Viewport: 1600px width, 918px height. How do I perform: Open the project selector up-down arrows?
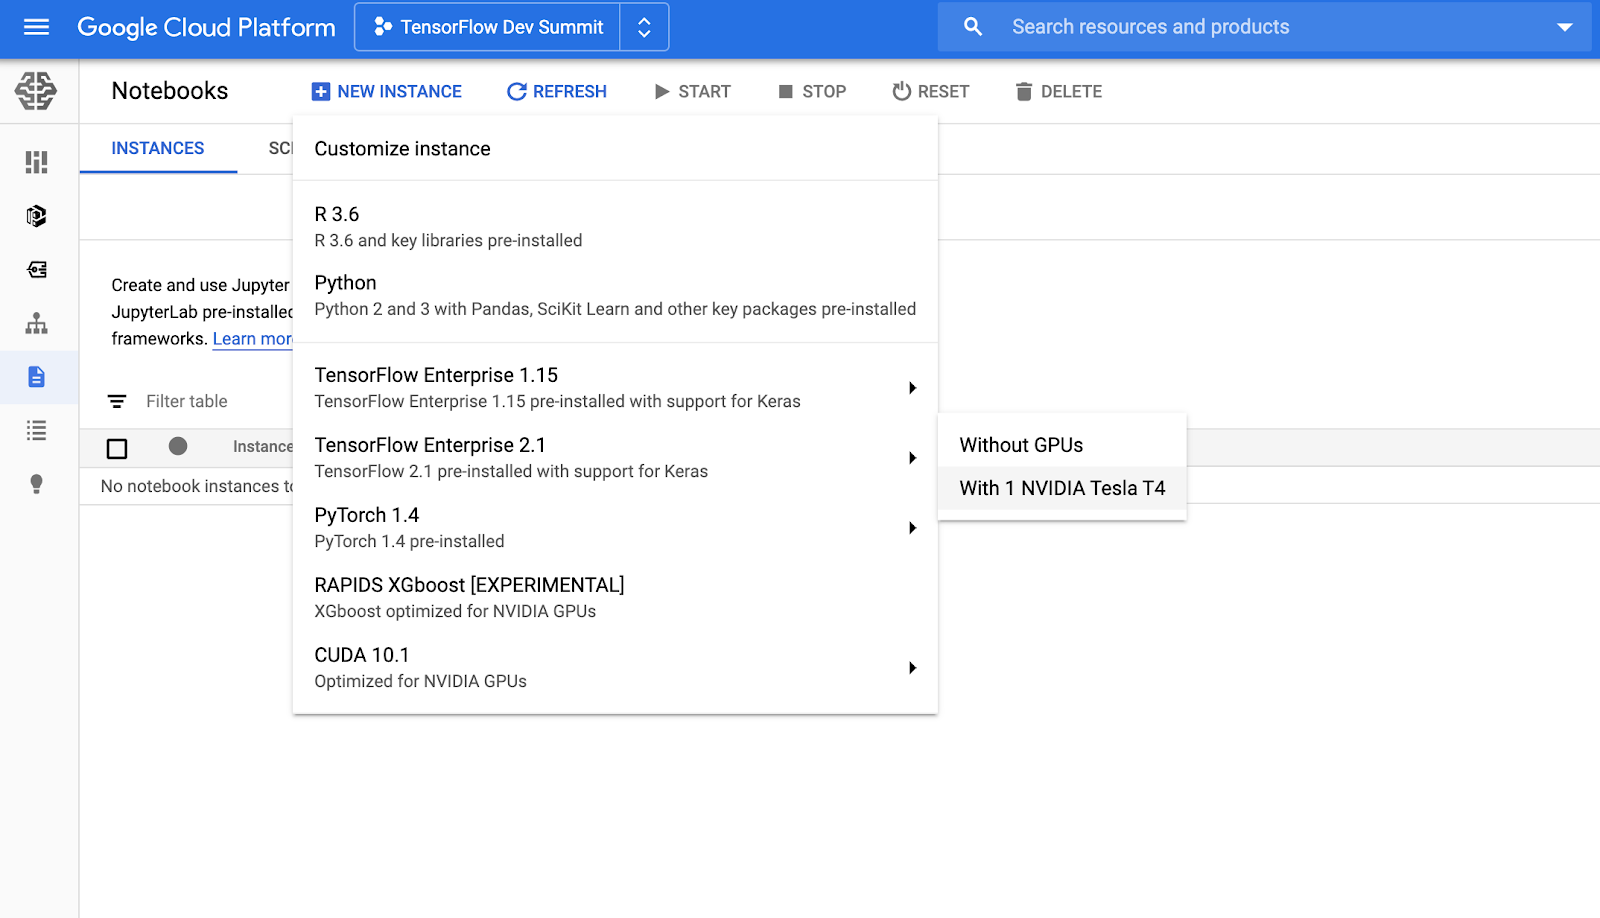click(x=645, y=27)
